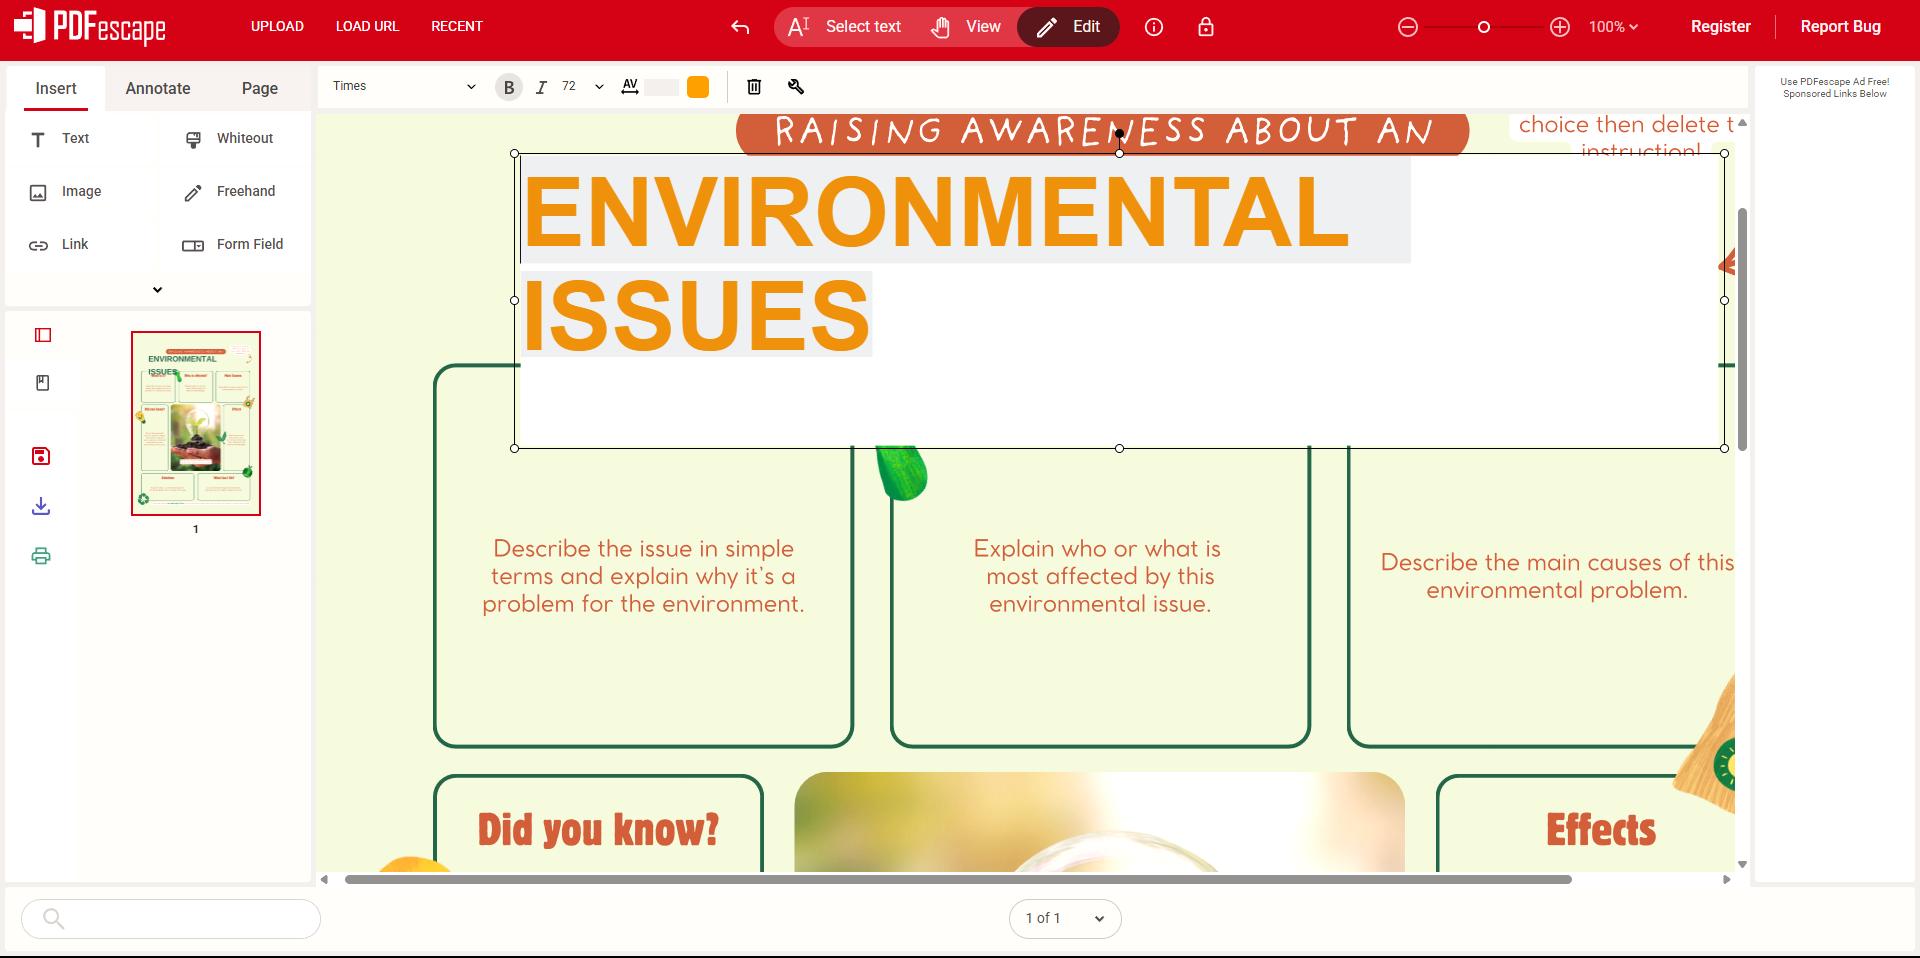Open the Times font dropdown
1920x958 pixels.
point(404,87)
